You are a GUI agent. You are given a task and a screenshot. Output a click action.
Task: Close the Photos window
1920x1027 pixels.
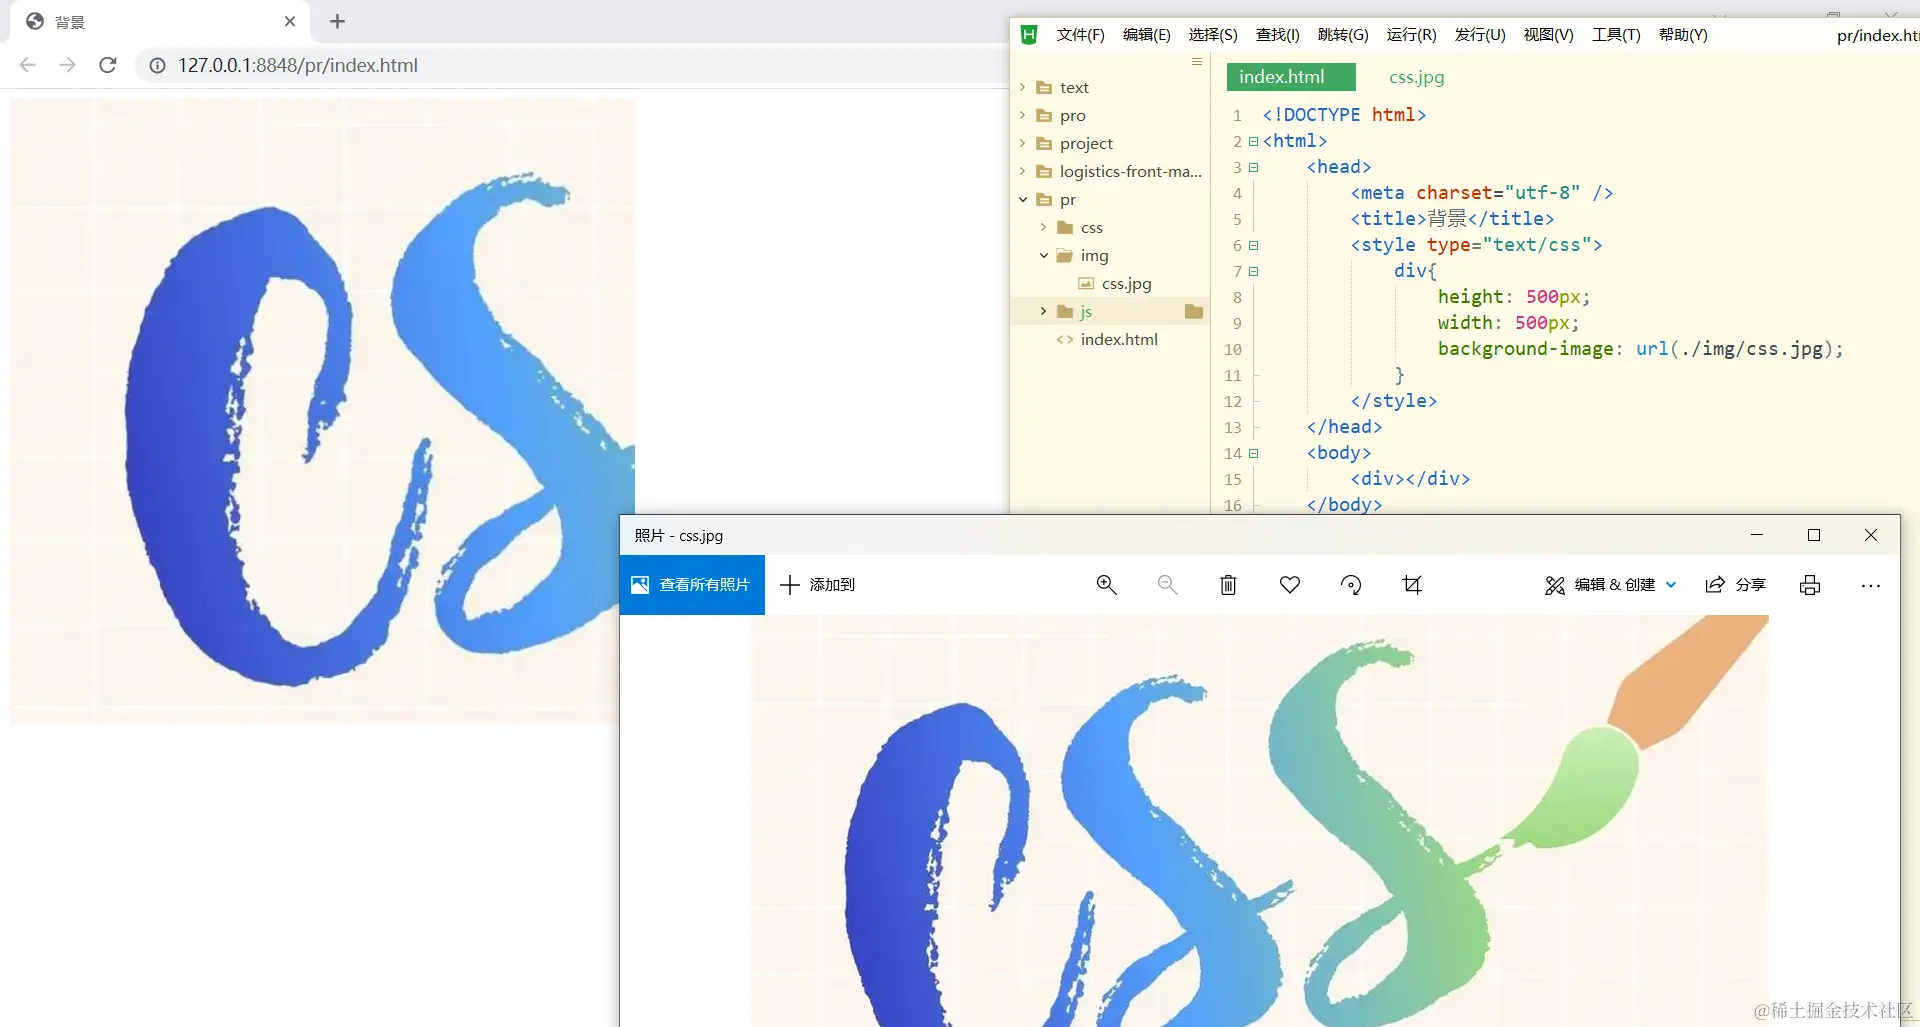[1871, 535]
